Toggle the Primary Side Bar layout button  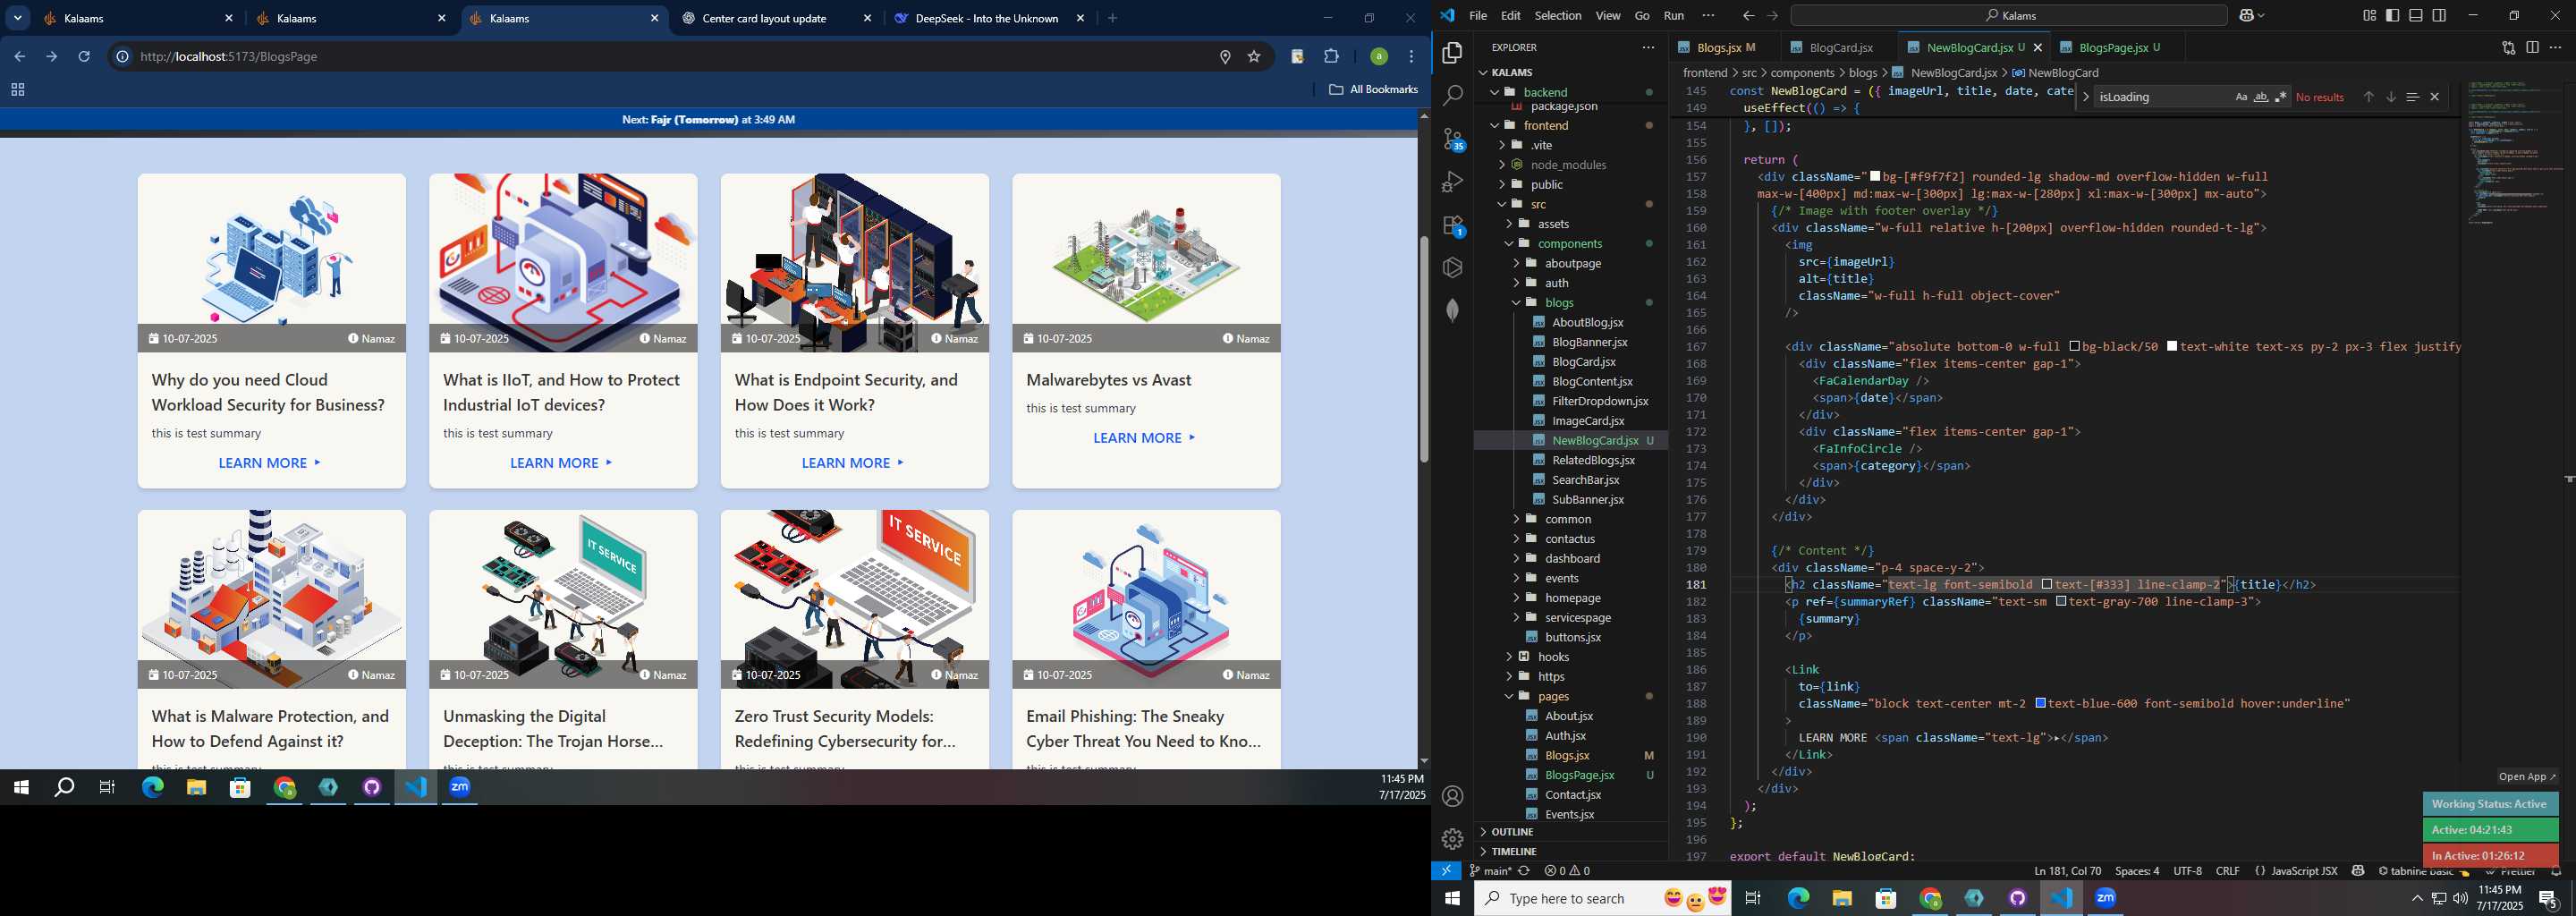click(x=2392, y=15)
